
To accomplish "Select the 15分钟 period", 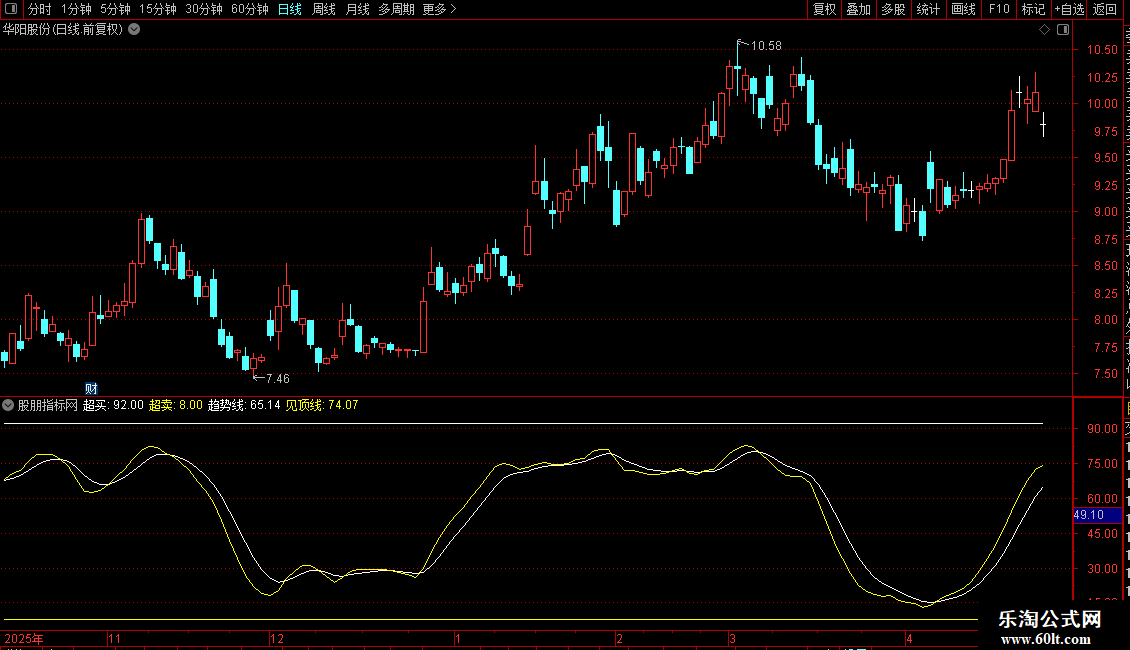I will click(x=158, y=9).
